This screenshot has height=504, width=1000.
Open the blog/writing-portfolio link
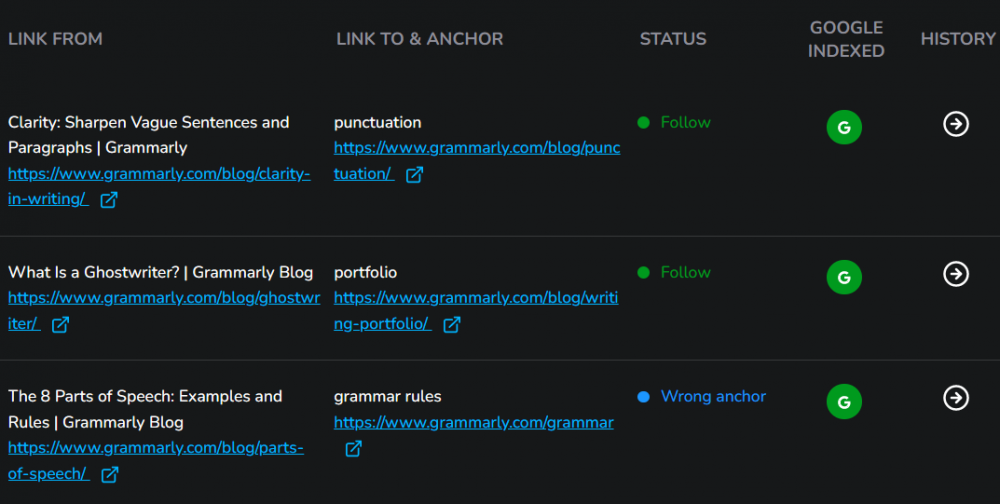tap(476, 311)
